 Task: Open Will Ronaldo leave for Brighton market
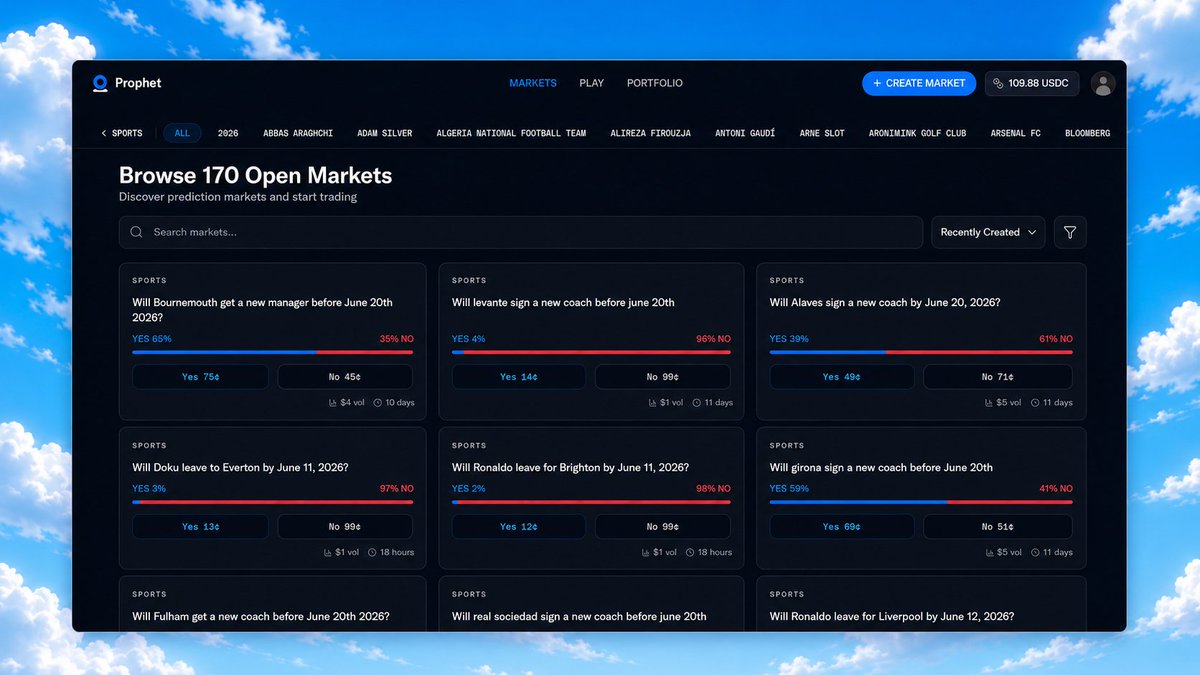pyautogui.click(x=570, y=468)
